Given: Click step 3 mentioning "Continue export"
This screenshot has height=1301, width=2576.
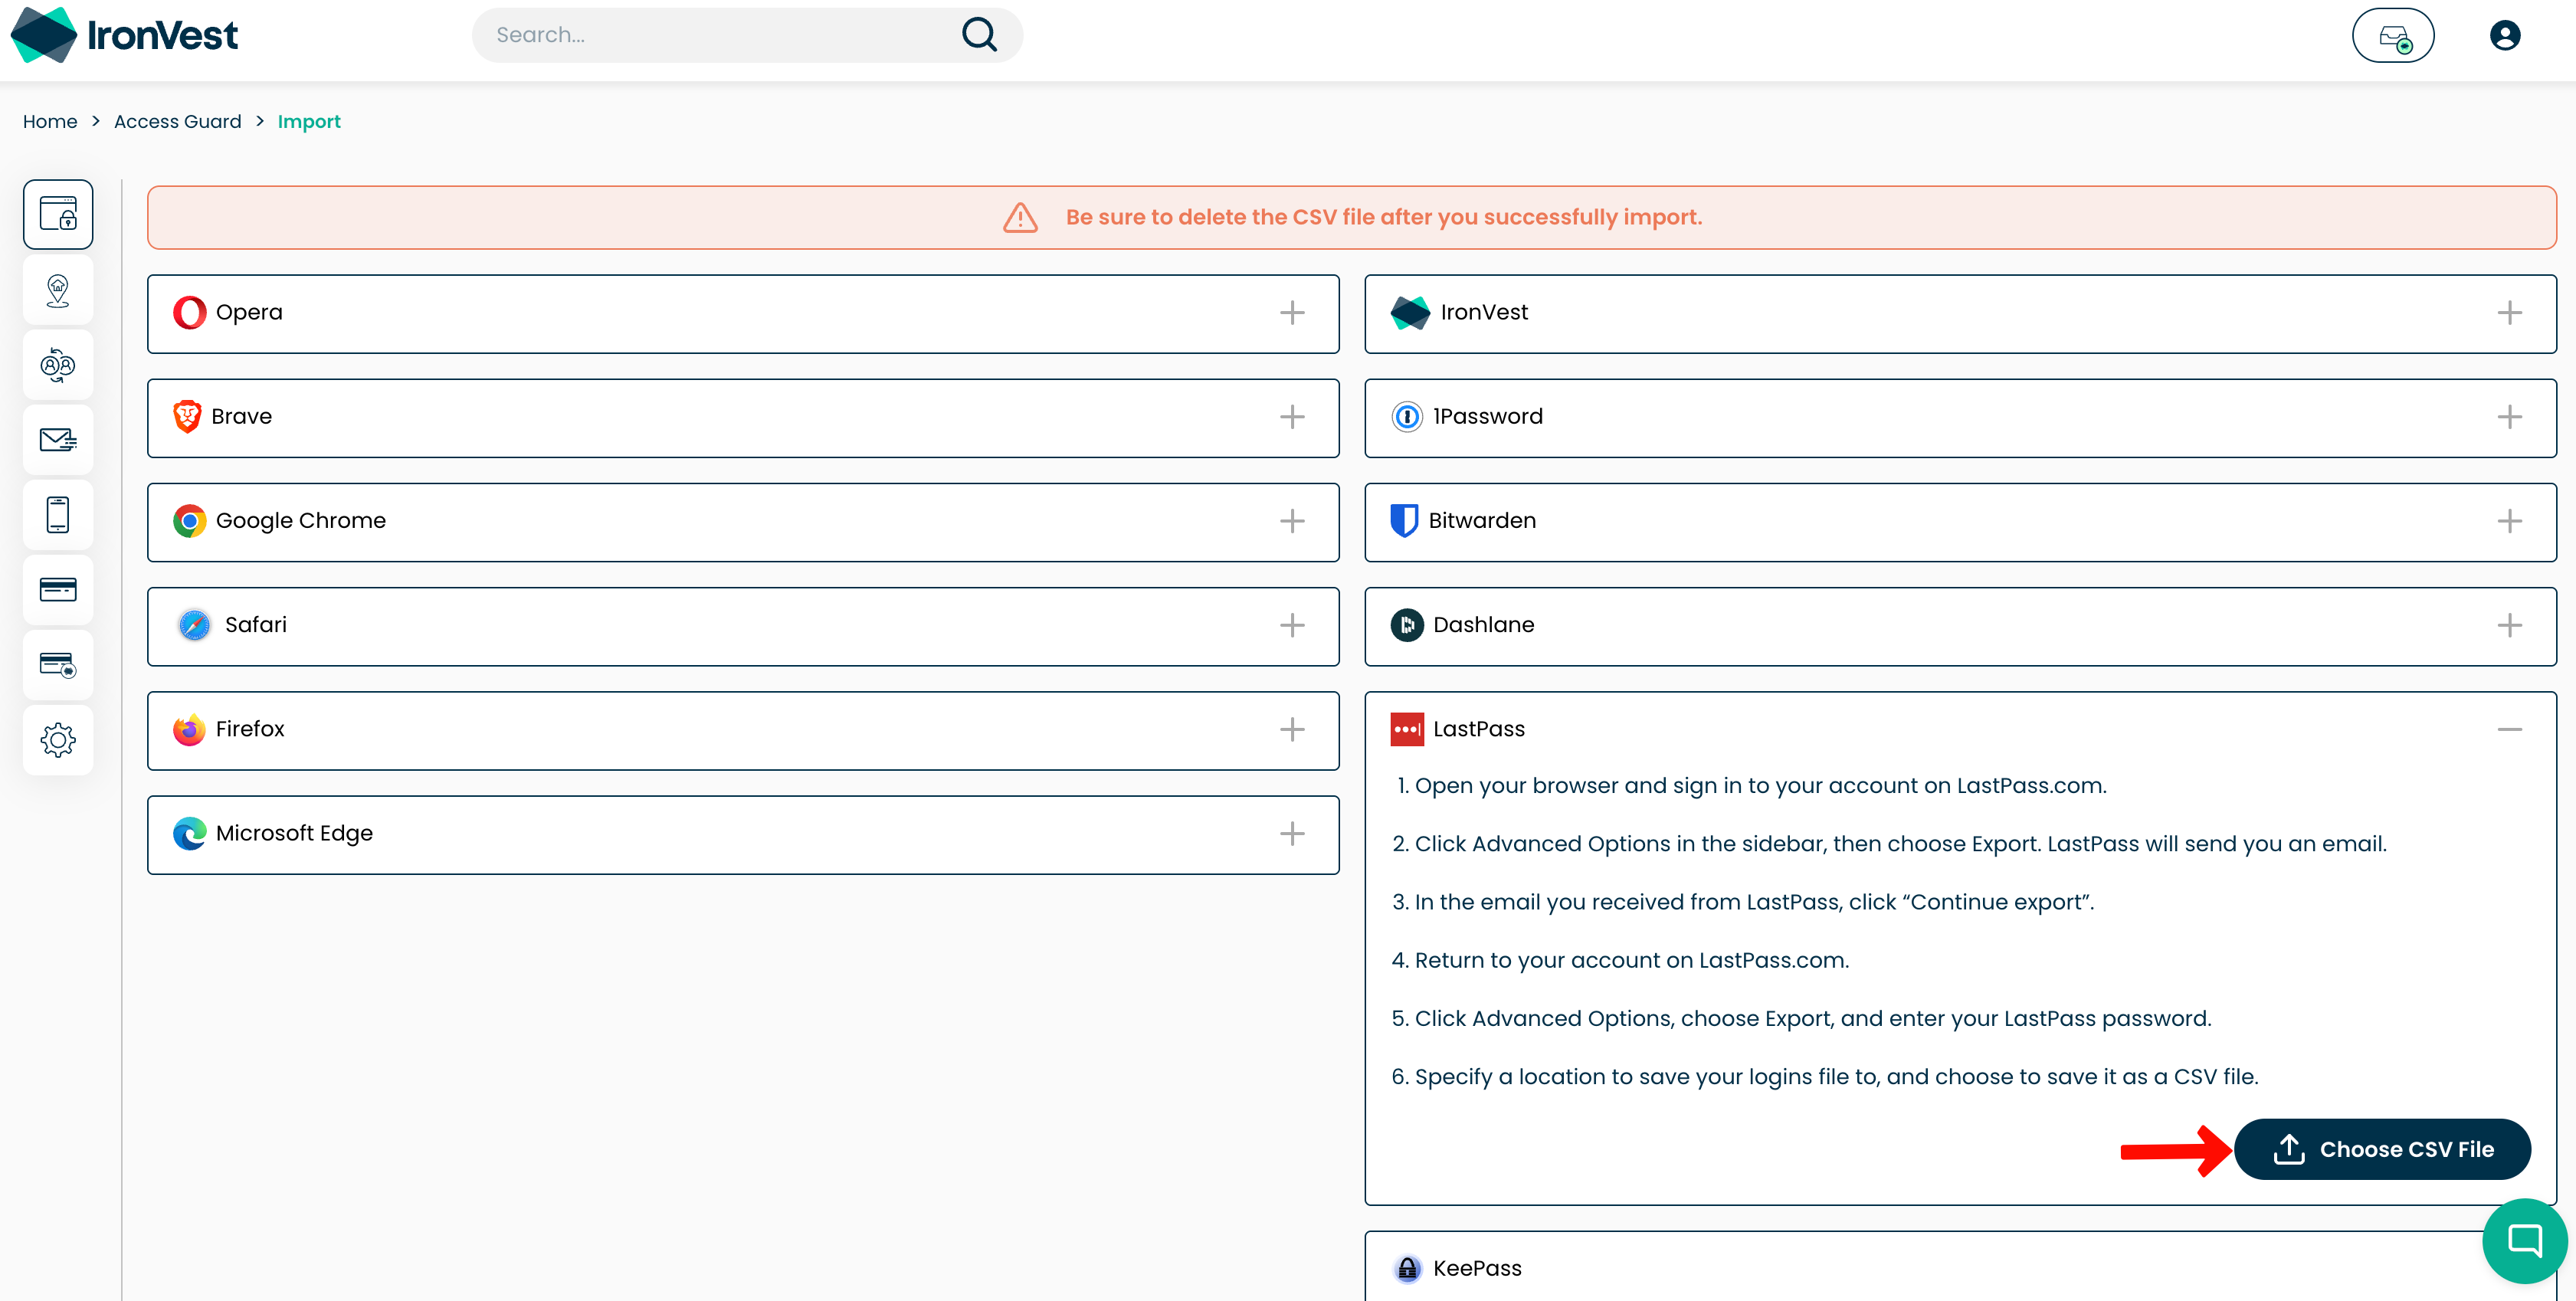Looking at the screenshot, I should click(1743, 902).
